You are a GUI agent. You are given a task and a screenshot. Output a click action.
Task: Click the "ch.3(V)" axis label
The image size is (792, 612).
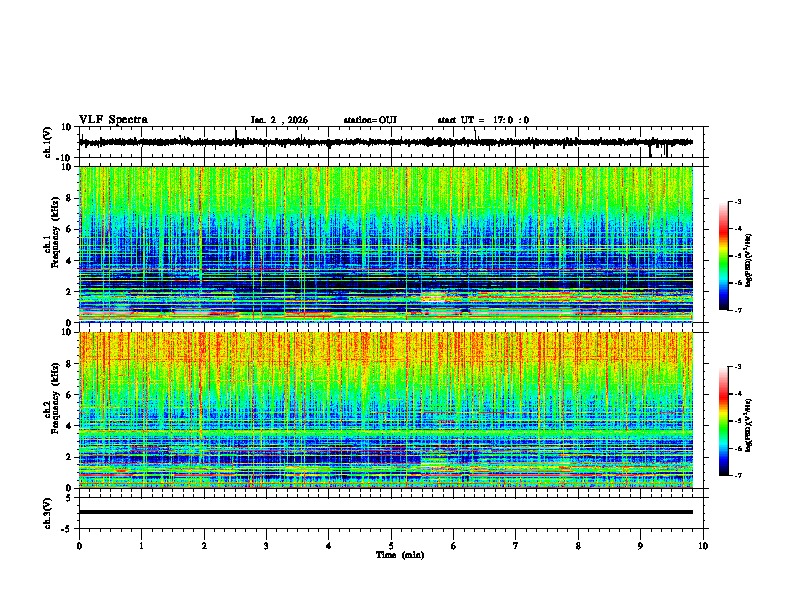48,513
